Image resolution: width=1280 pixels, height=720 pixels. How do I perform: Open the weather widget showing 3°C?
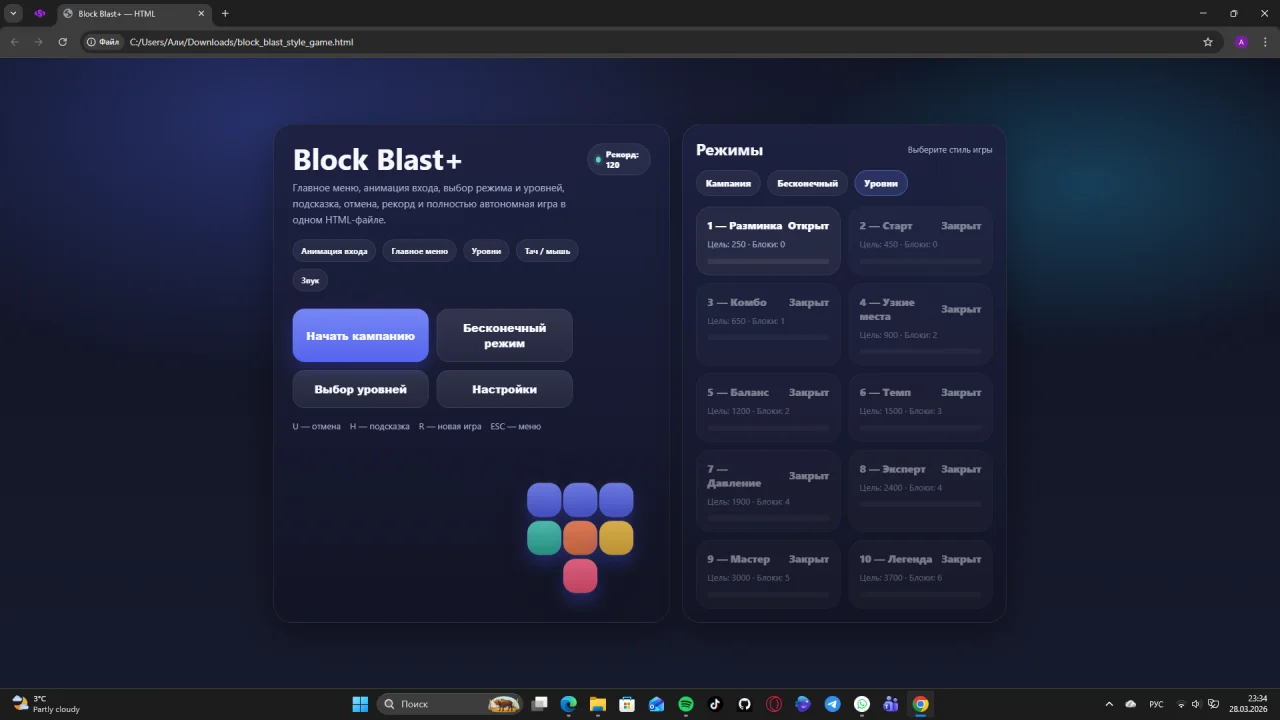(x=46, y=704)
